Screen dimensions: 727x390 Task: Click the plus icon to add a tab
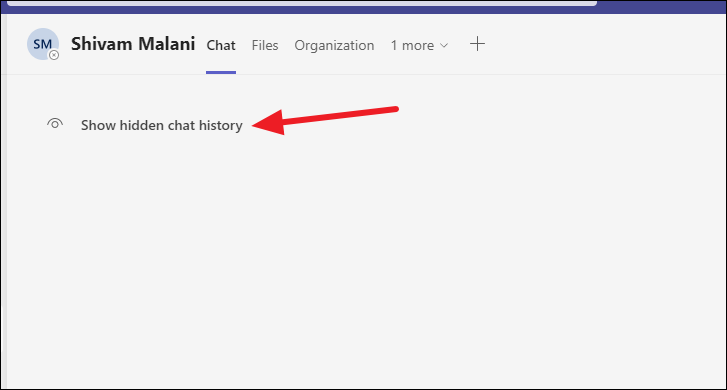(477, 44)
